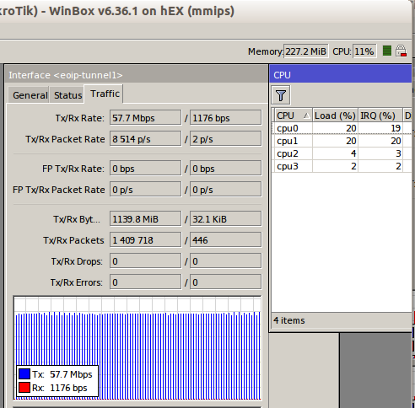
Task: Click the Rx Bytes field showing 32.1 KiB
Action: pos(226,219)
